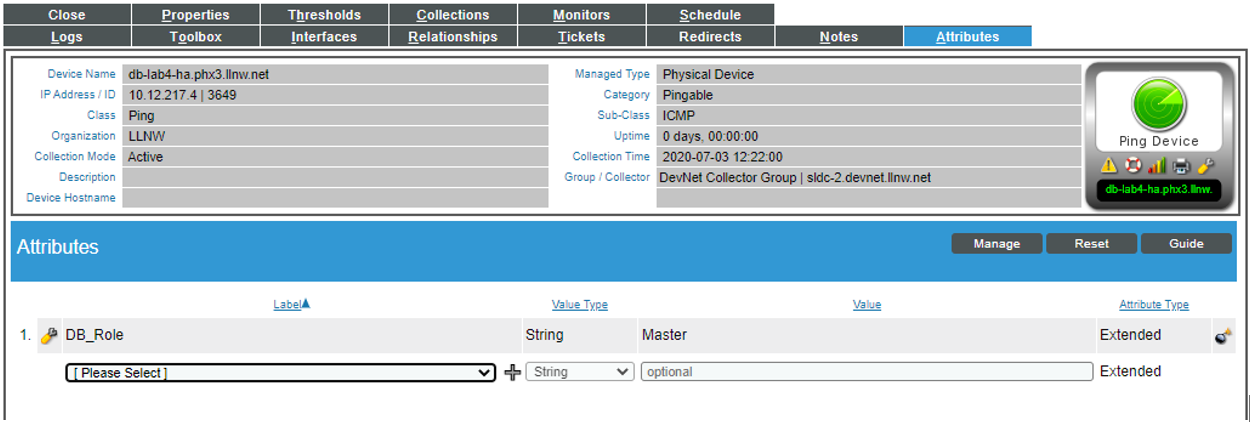Click the wrench icon beside DB_Role
The width and height of the screenshot is (1251, 422).
click(49, 336)
